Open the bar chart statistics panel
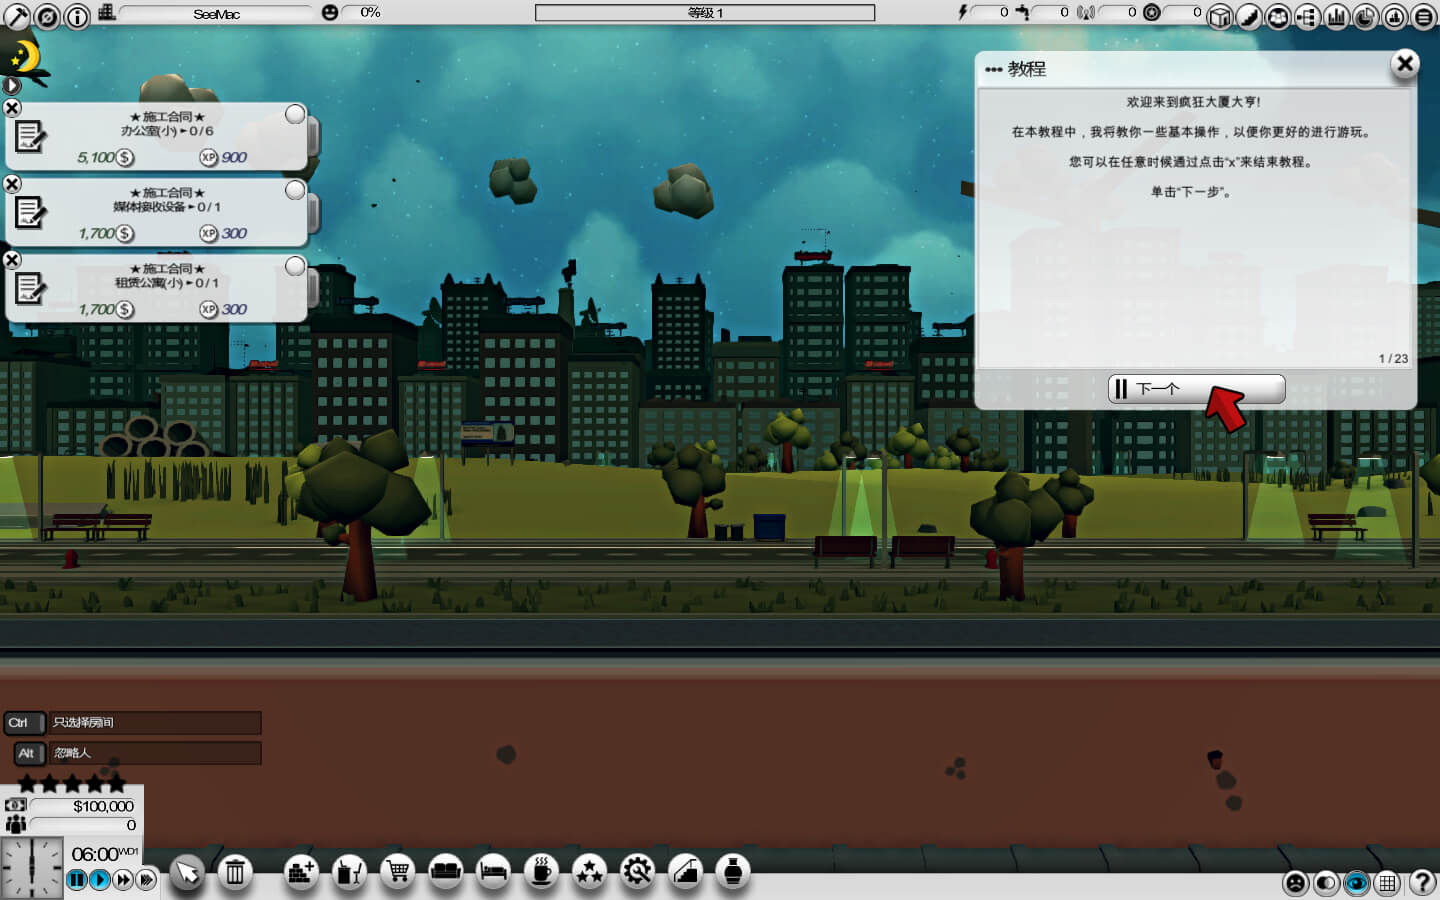The width and height of the screenshot is (1440, 900). (1336, 16)
